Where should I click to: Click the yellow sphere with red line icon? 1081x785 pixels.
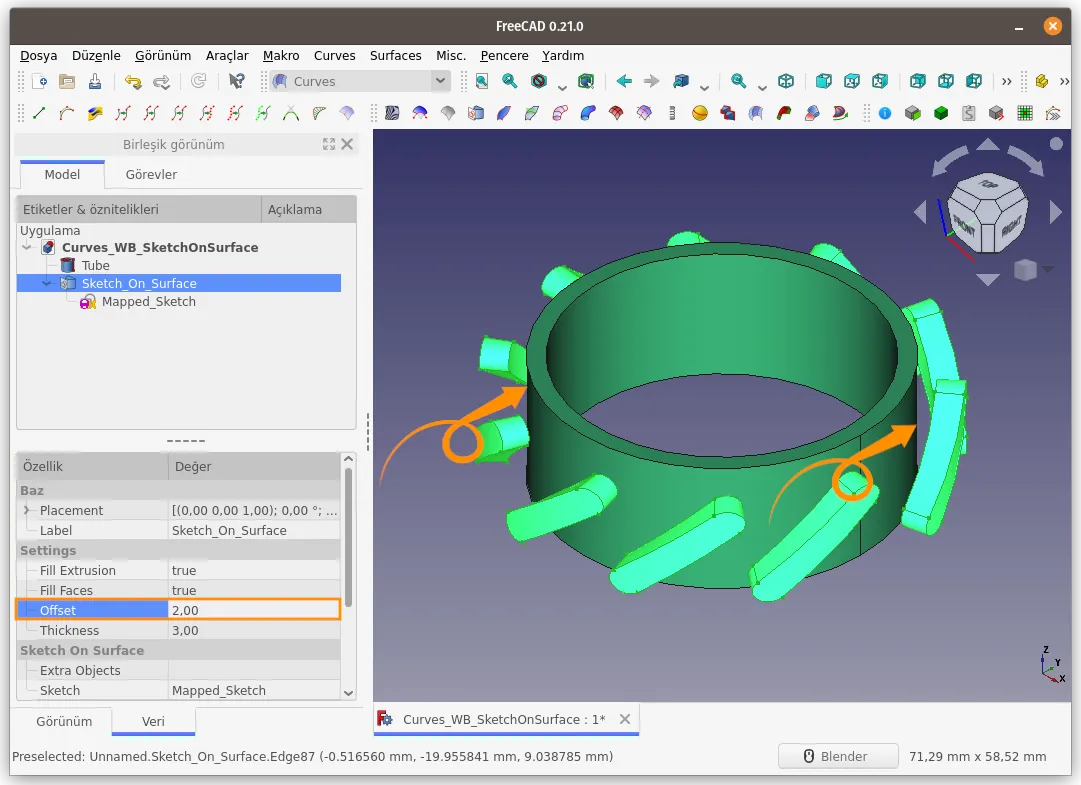[x=700, y=113]
